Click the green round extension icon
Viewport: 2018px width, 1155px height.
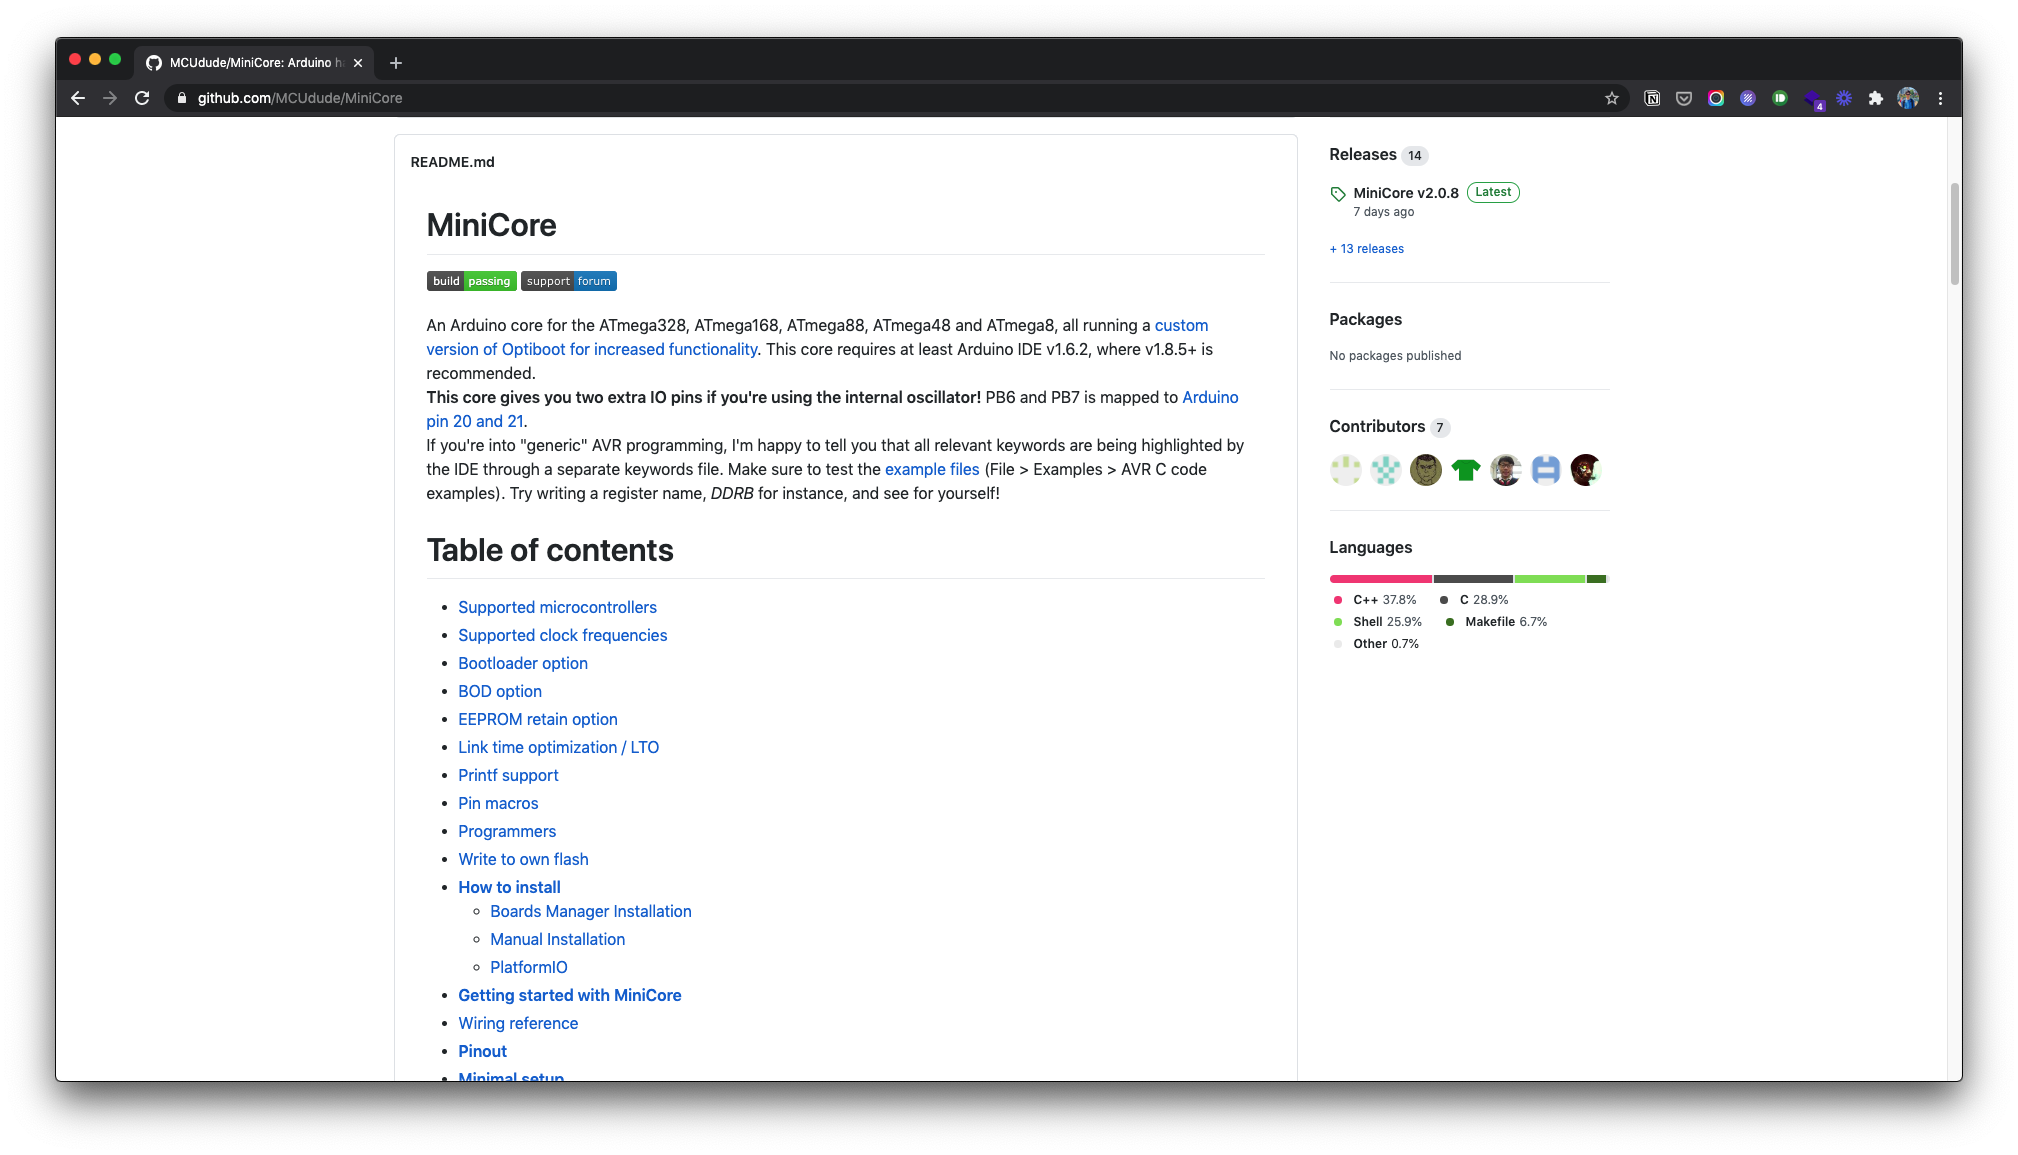(1780, 98)
